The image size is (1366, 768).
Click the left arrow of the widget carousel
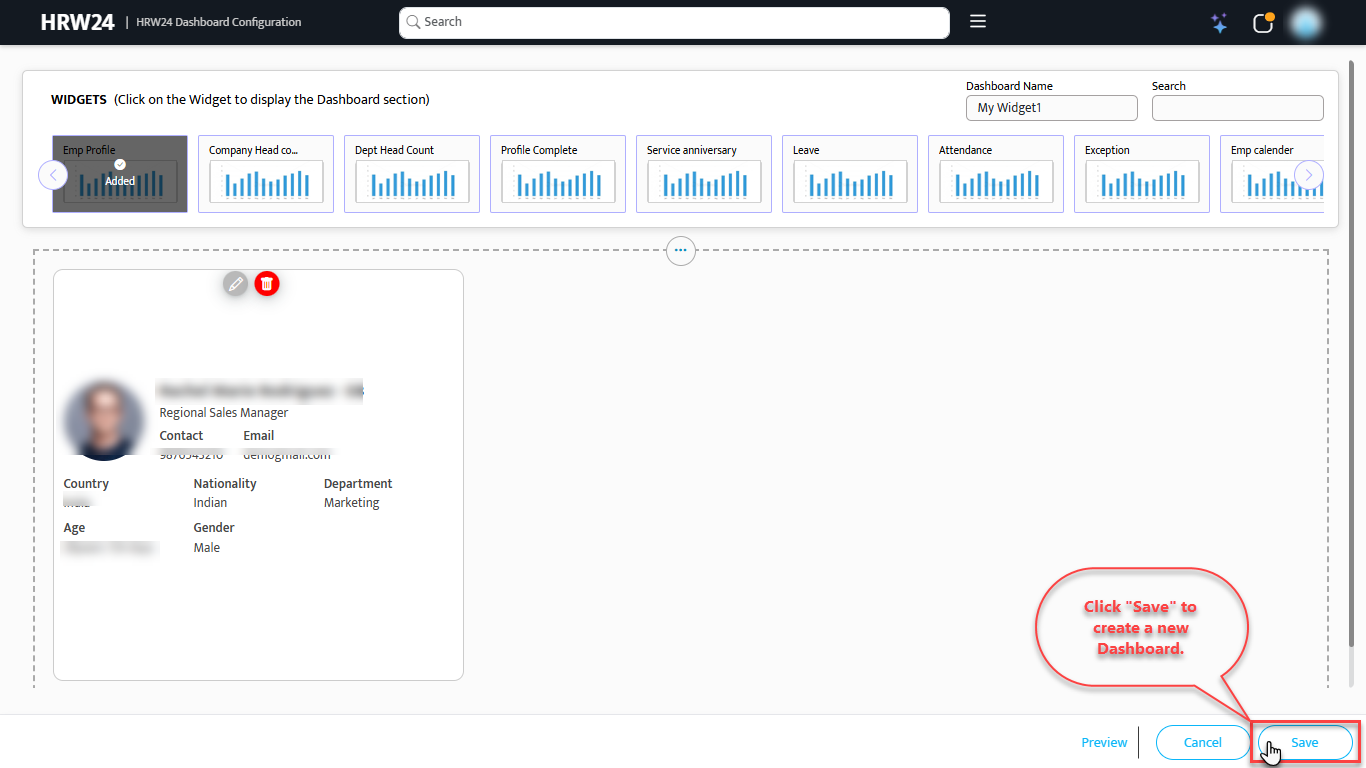(53, 174)
